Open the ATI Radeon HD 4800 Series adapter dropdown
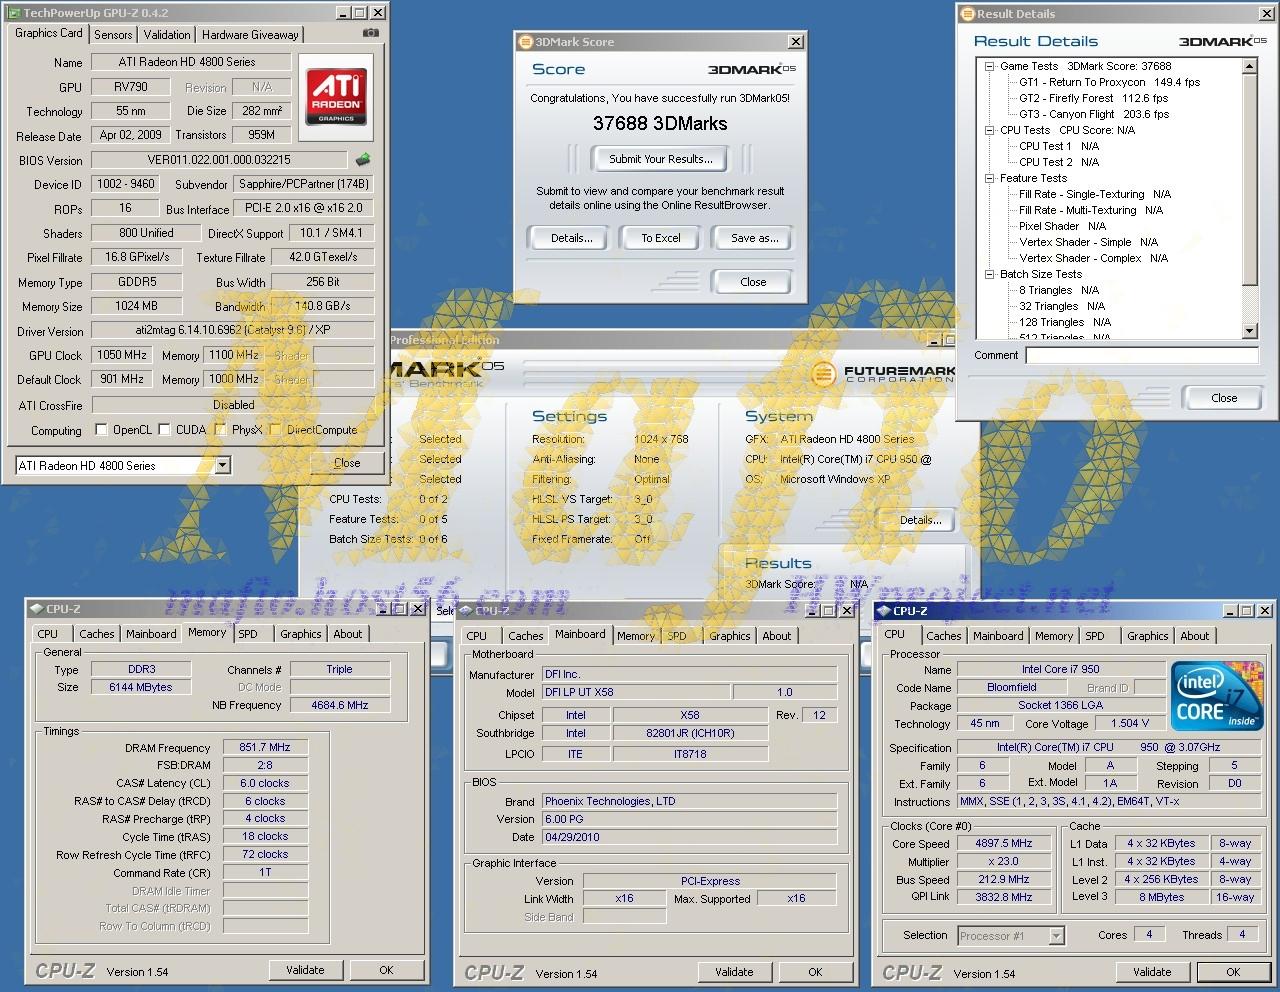Viewport: 1280px width, 992px height. tap(222, 465)
